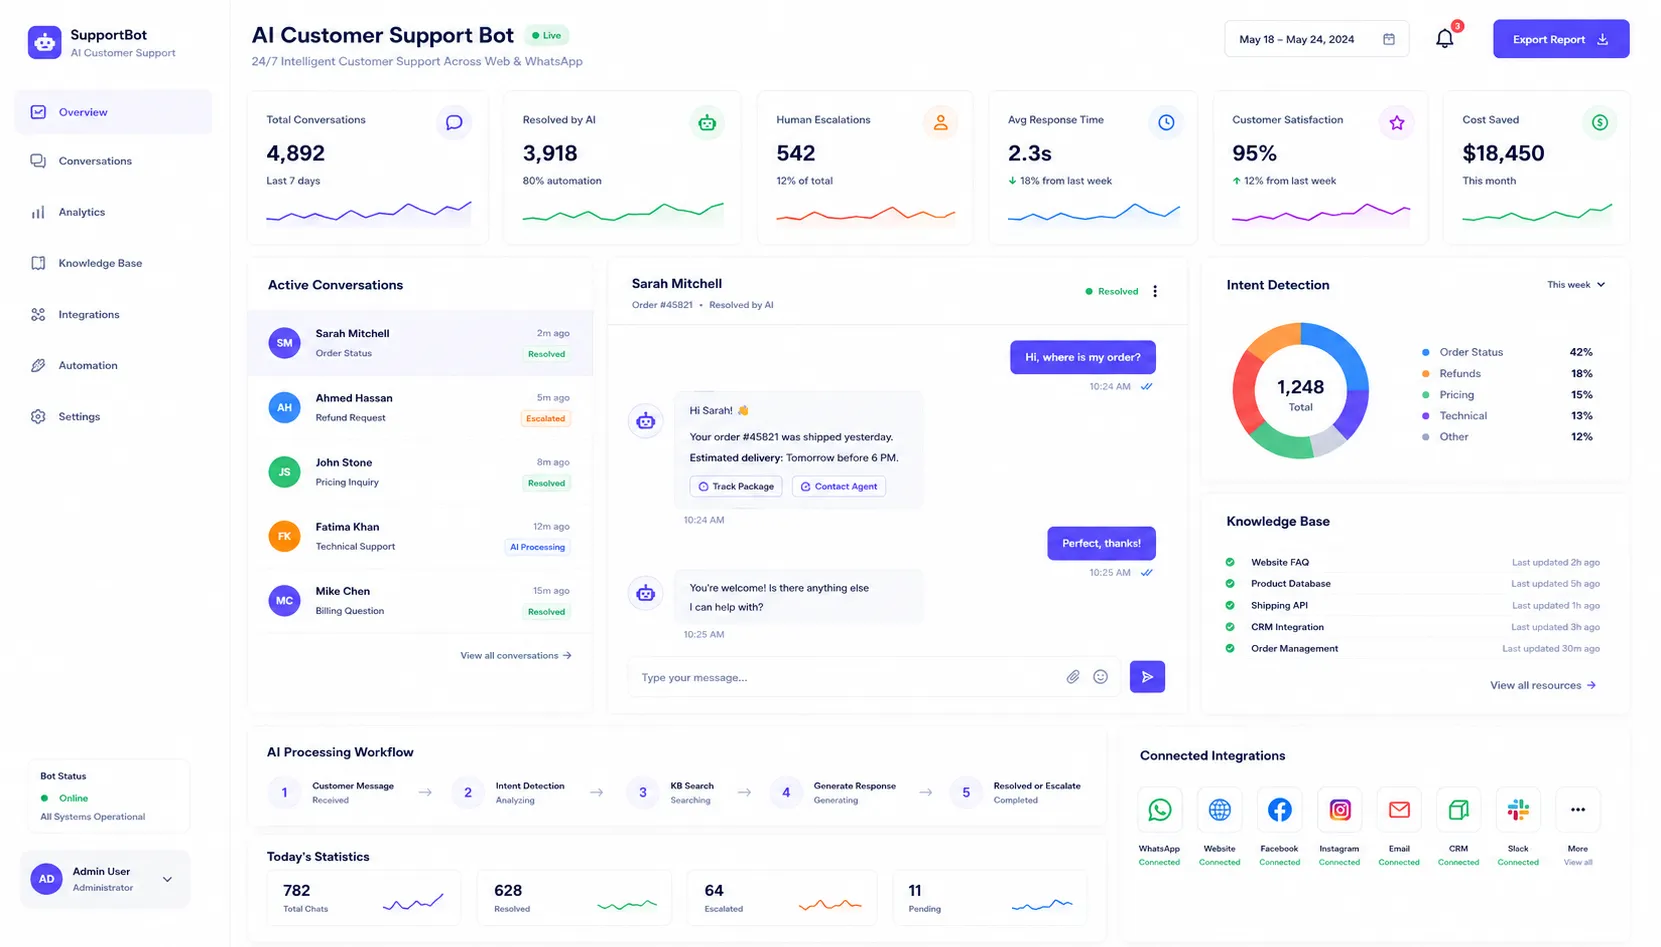The height and width of the screenshot is (947, 1661).
Task: Open the Website integration icon
Action: [1219, 810]
